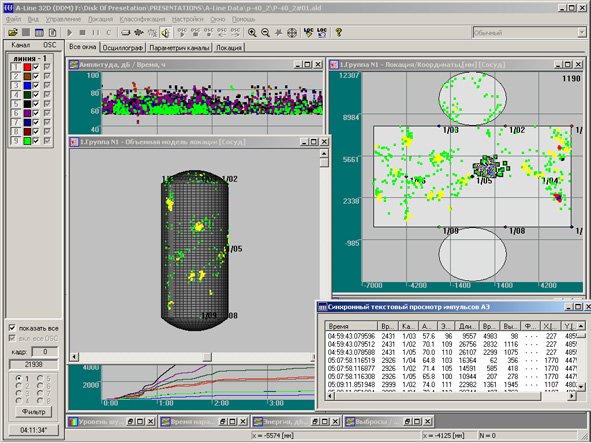Toggle the speaker sound icon in toolbar
Viewport: 591px width, 443px height.
166,33
